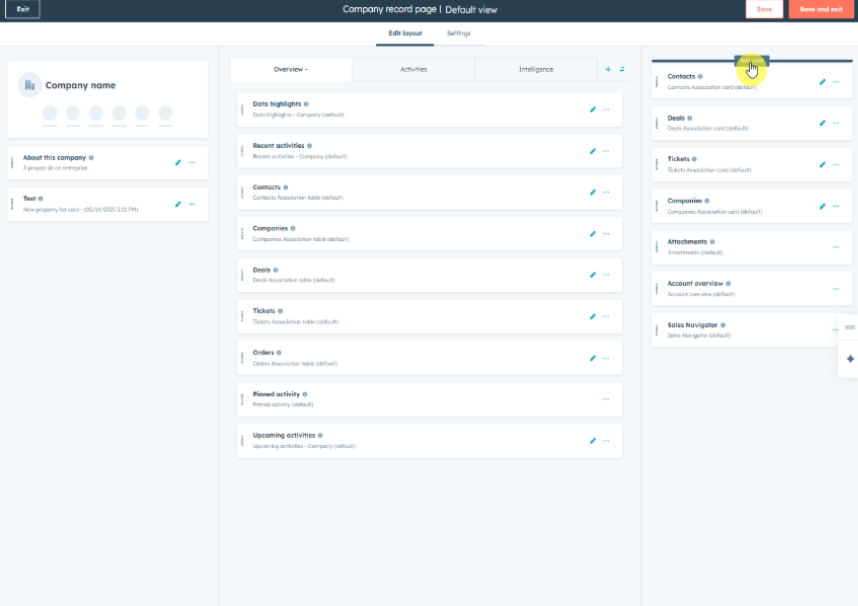Edit the About this company card pencil
The image size is (858, 606).
179,162
